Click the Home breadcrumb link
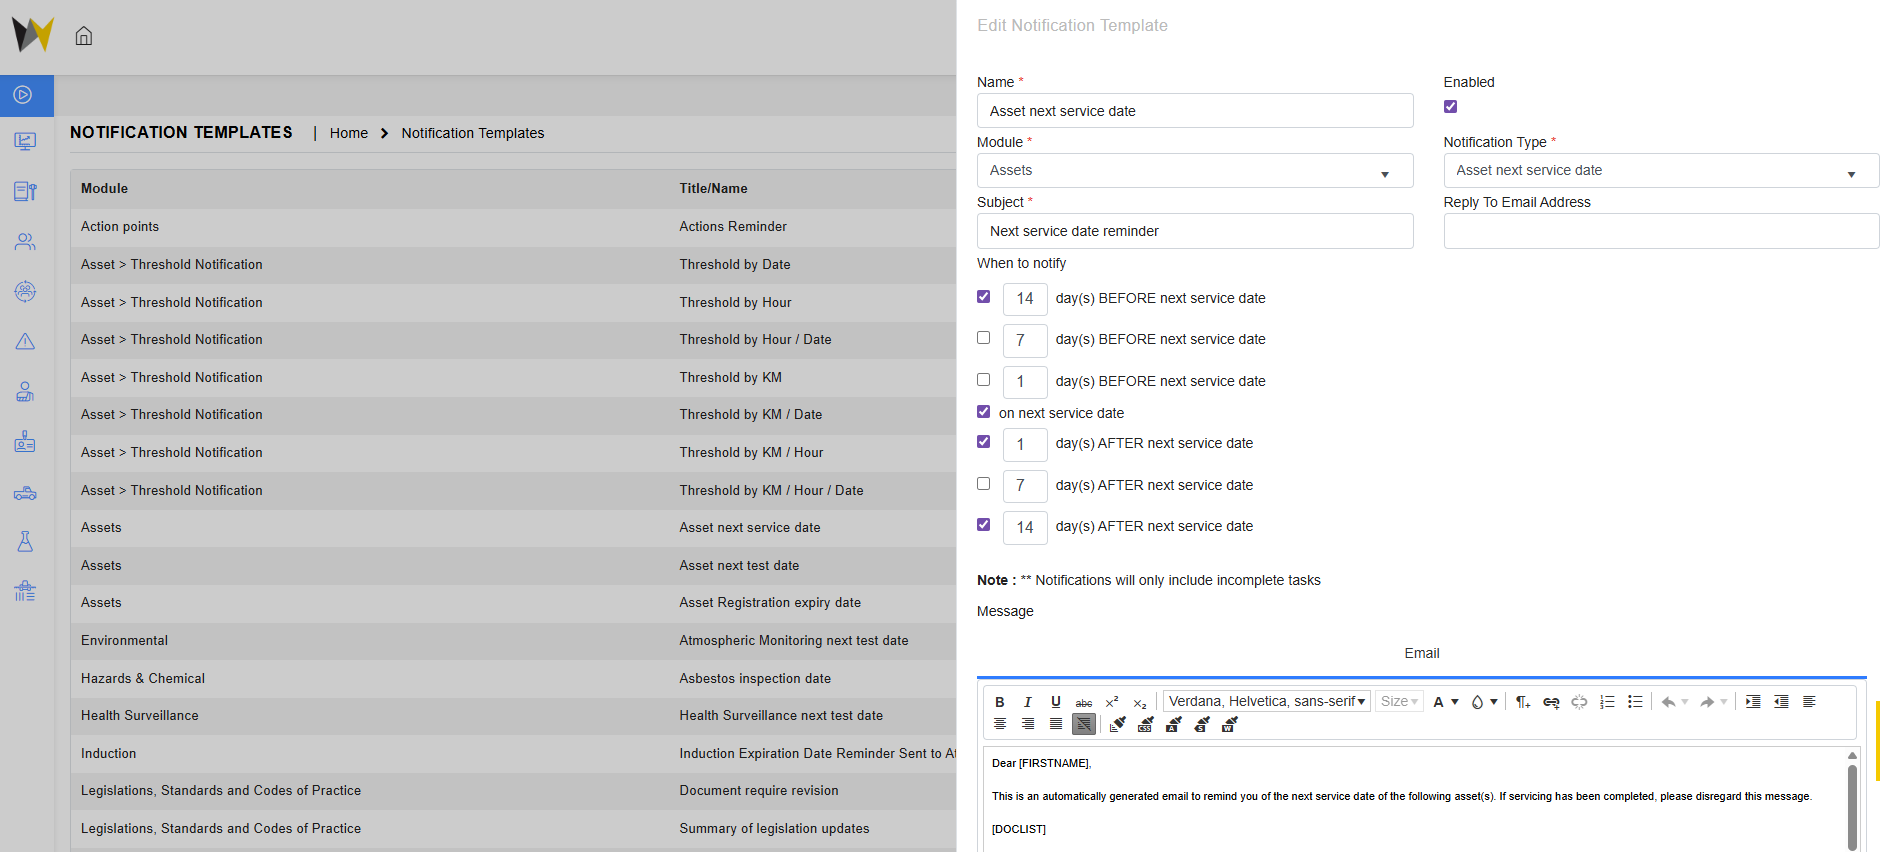The width and height of the screenshot is (1880, 852). [348, 133]
